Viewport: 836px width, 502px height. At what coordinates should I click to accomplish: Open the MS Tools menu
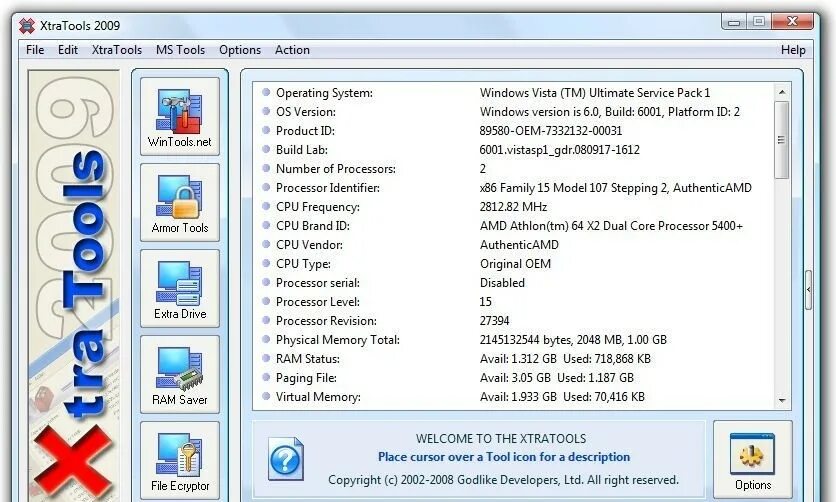click(180, 50)
